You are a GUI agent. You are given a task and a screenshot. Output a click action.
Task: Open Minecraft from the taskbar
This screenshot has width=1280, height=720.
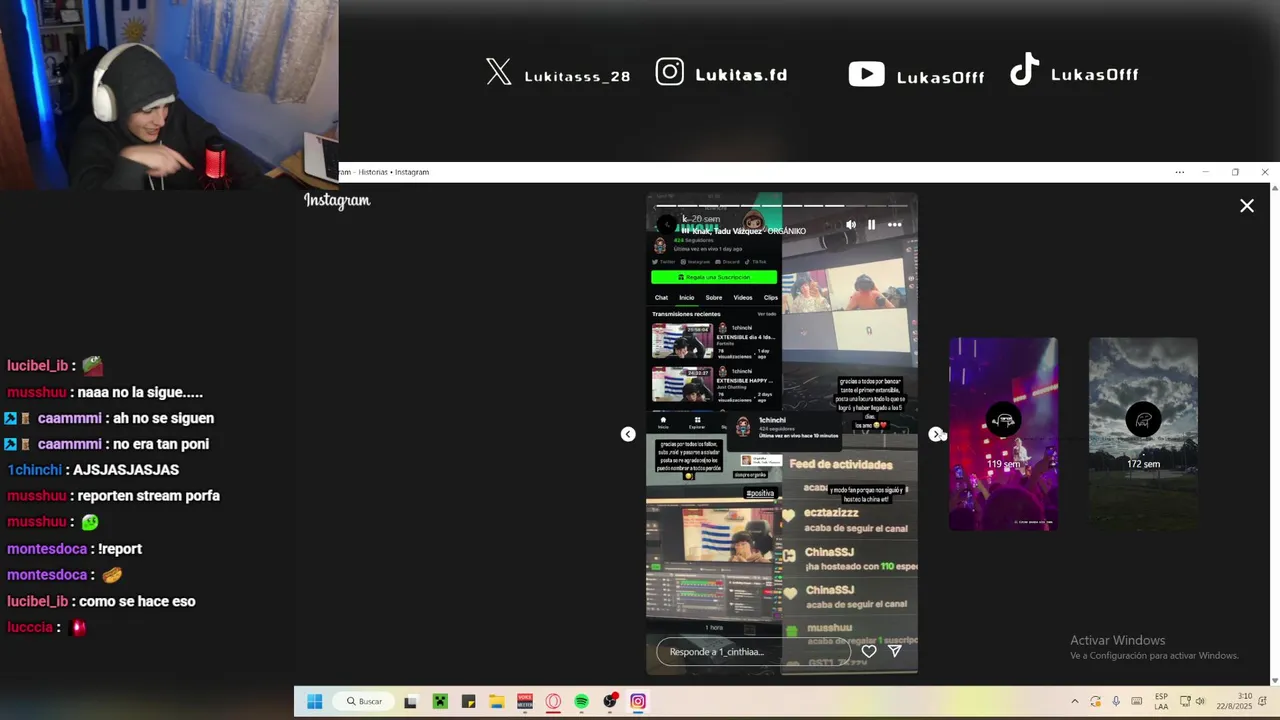(x=439, y=701)
